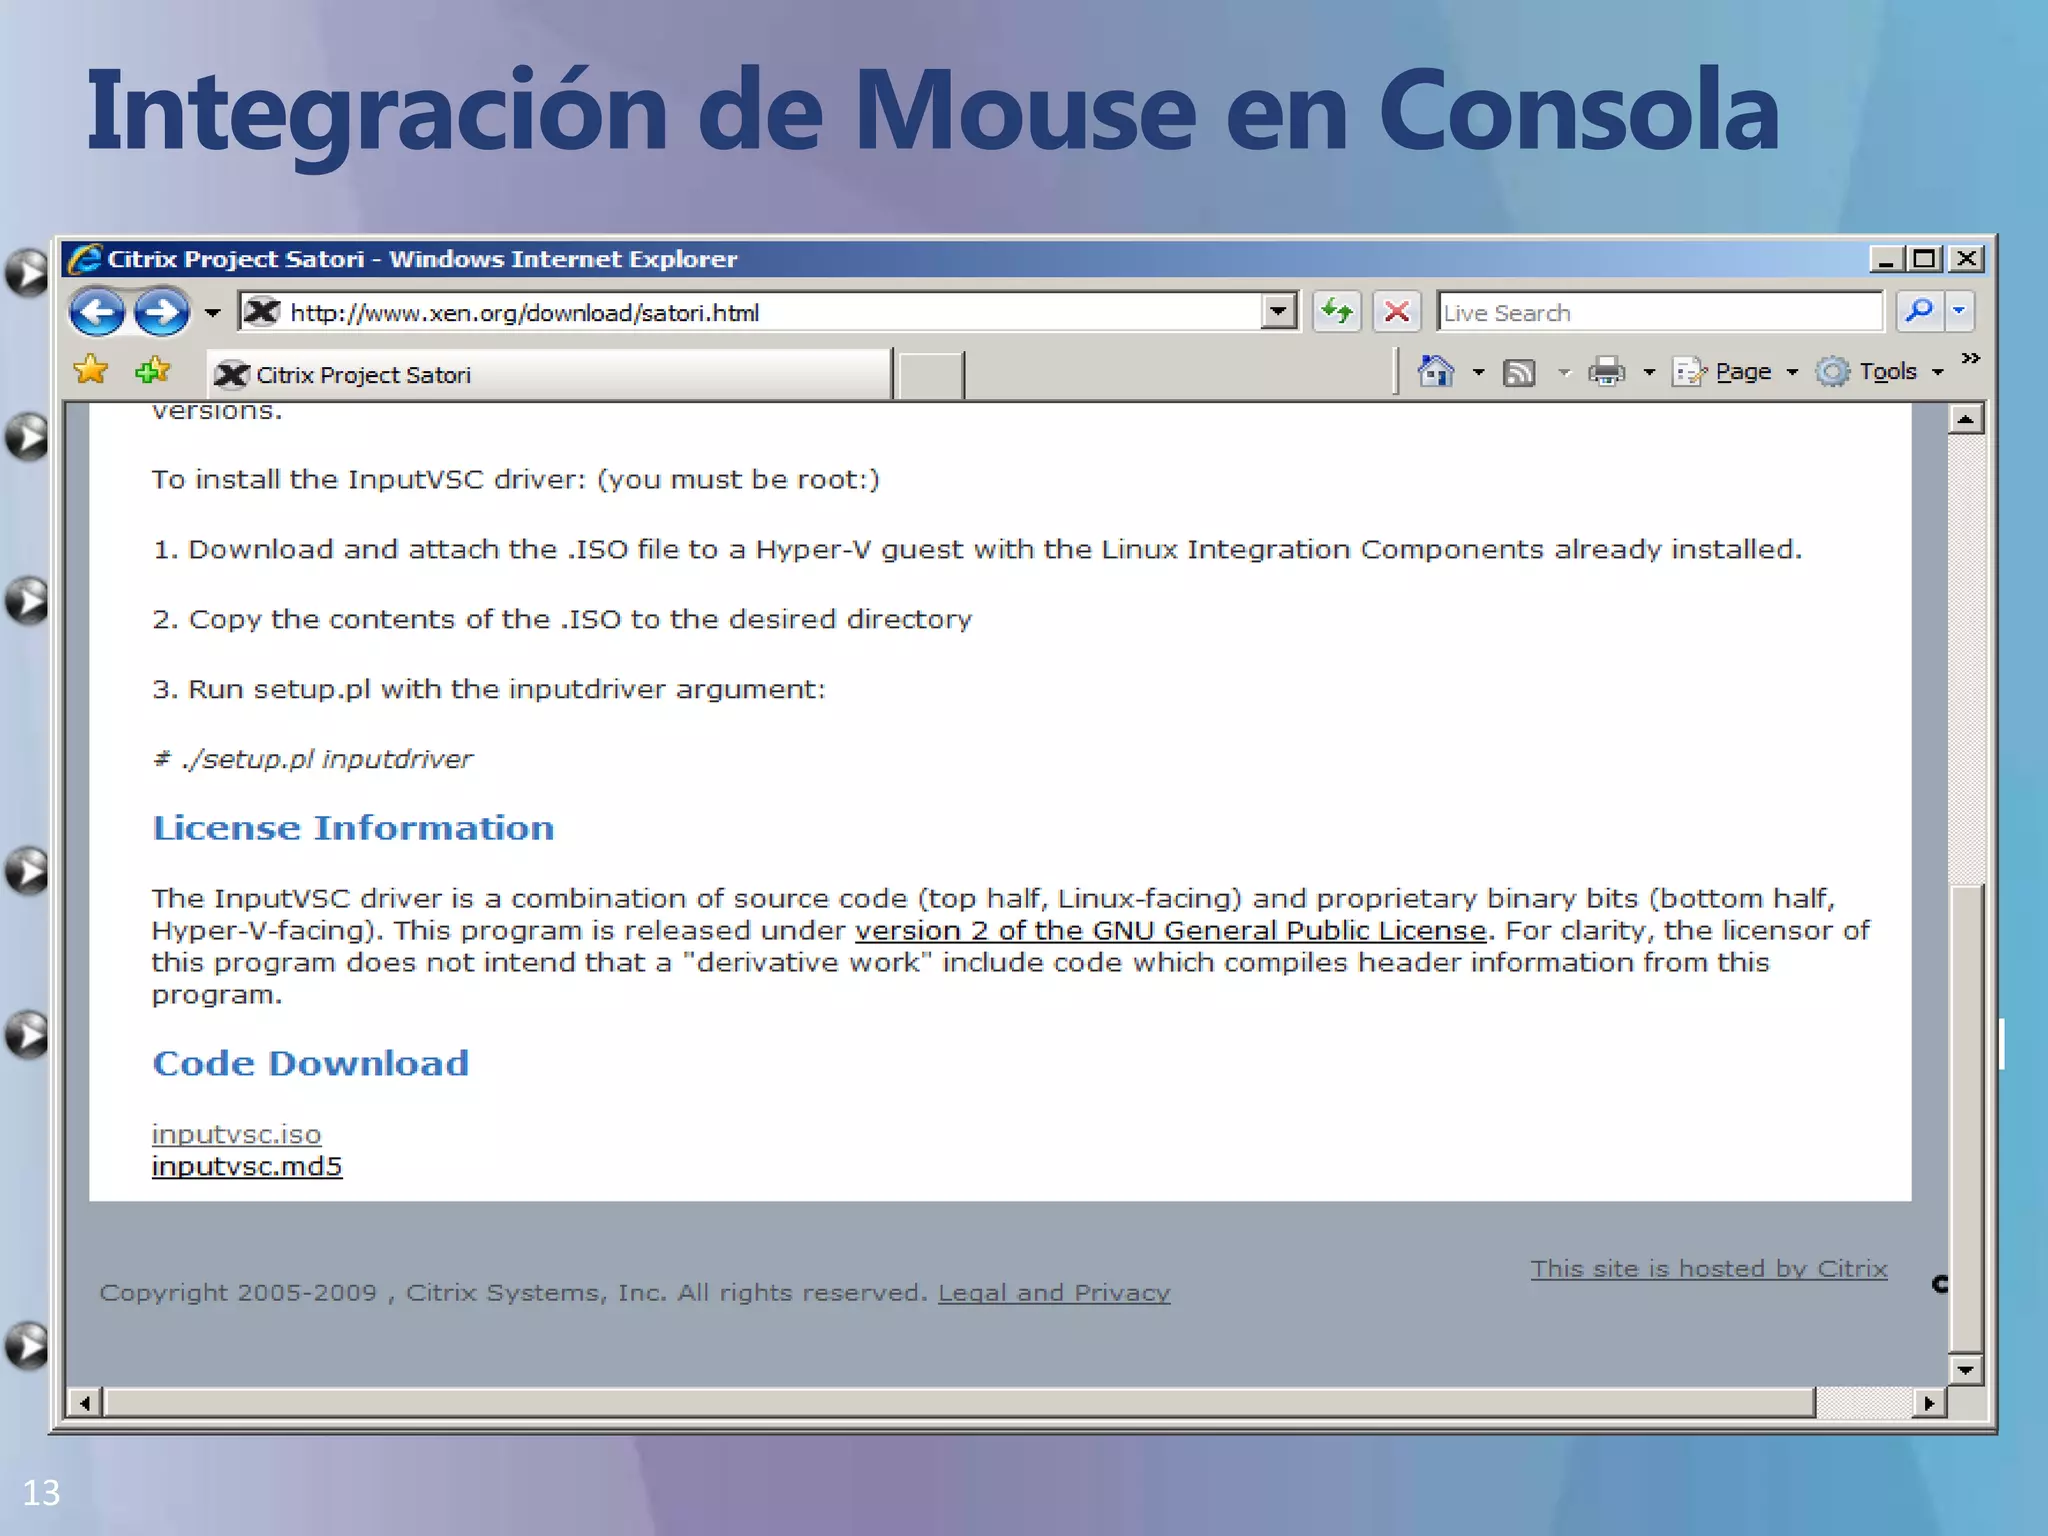Viewport: 2048px width, 1536px height.
Task: Click the horizontal scrollbar right arrow
Action: click(x=1929, y=1403)
